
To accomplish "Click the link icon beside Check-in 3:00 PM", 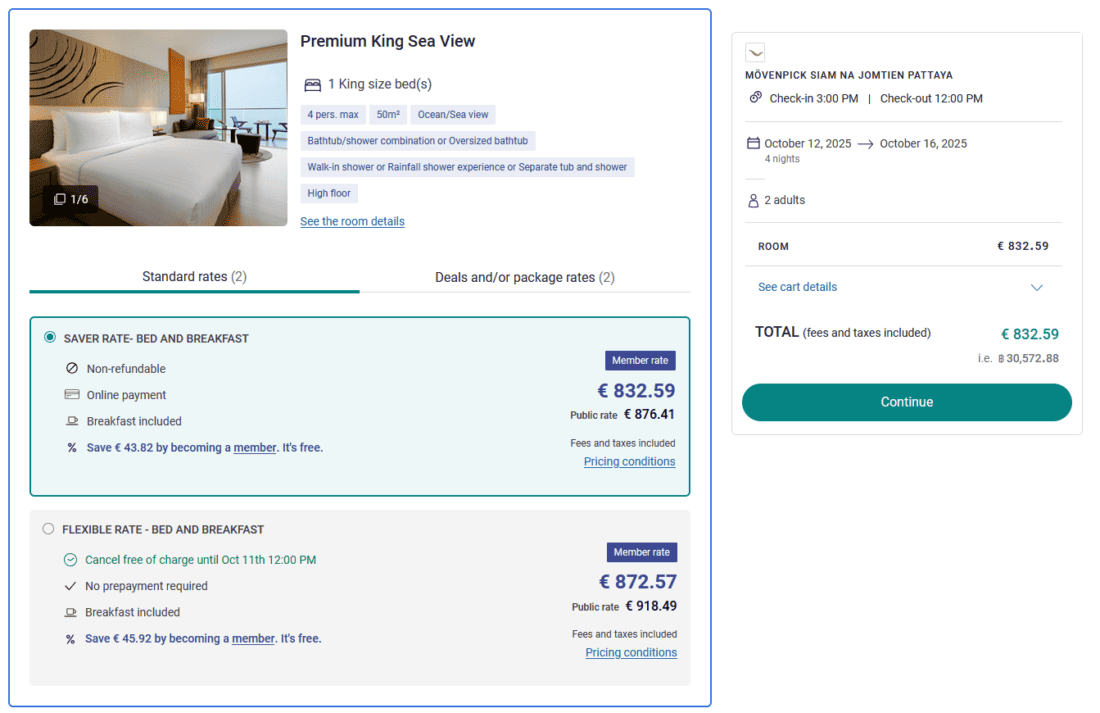I will [757, 98].
